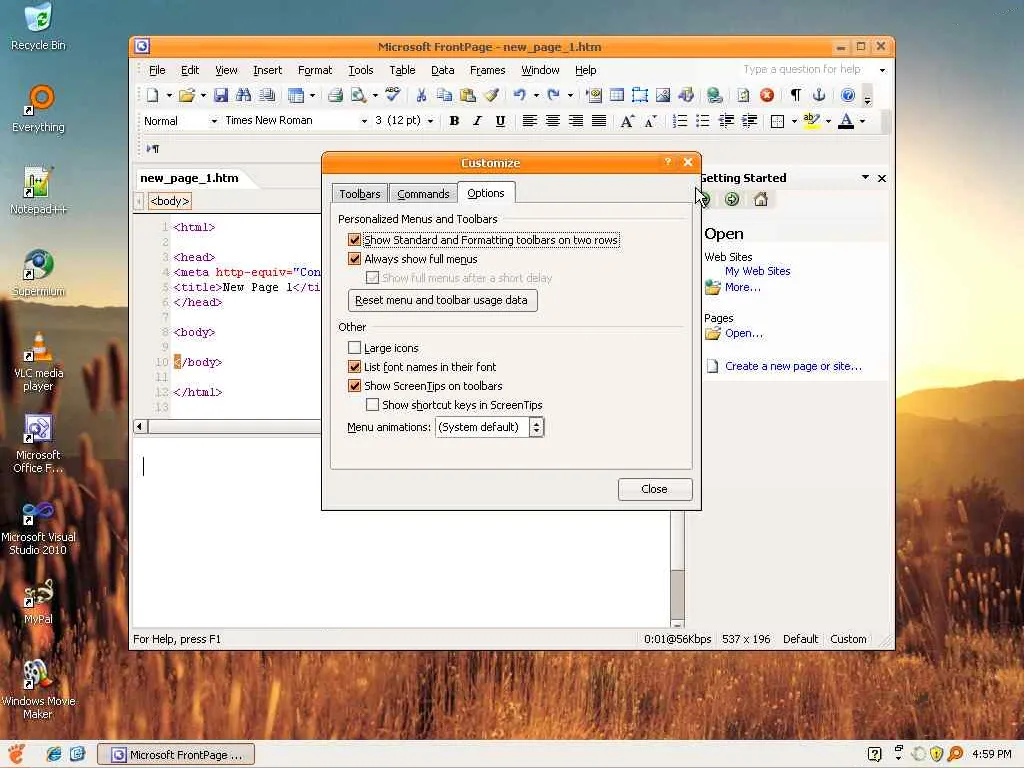
Task: Click the Home icon in Getting Started
Action: click(761, 199)
